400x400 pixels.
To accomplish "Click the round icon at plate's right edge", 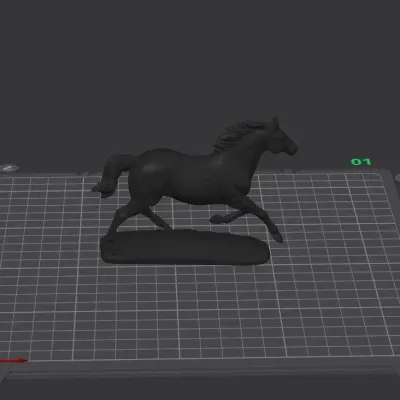I will [397, 177].
